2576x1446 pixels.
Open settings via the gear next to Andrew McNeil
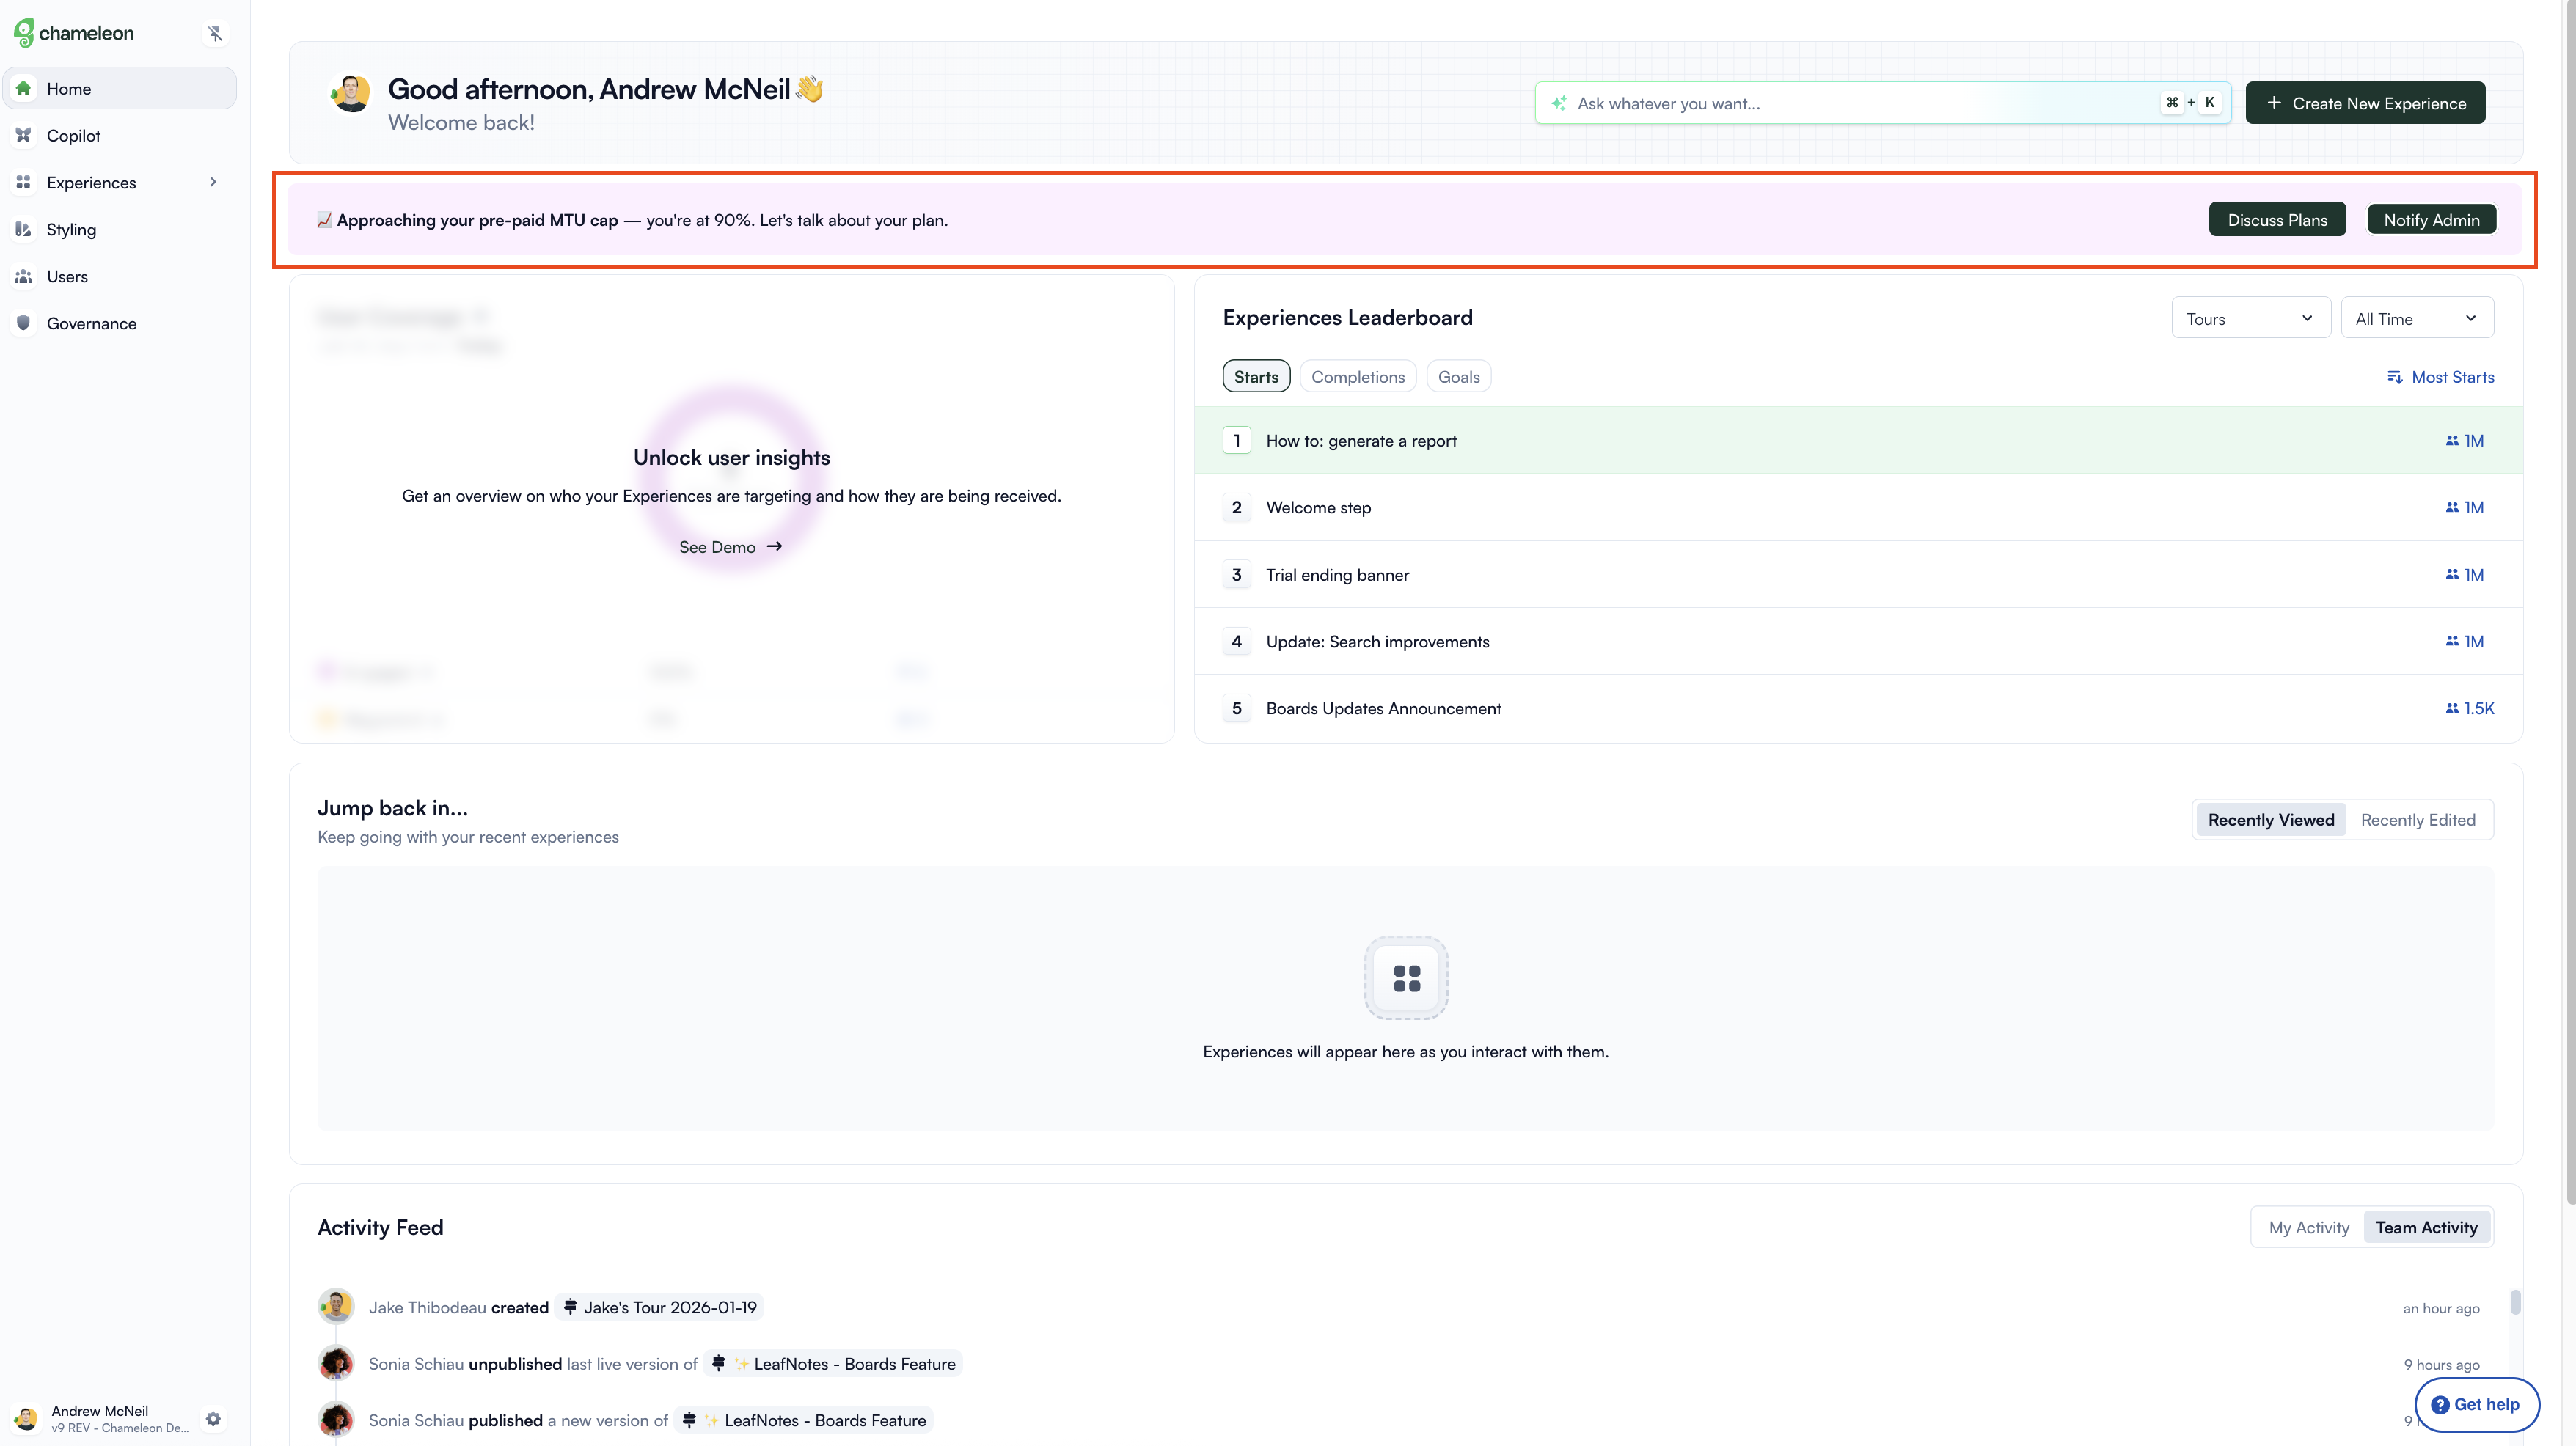pyautogui.click(x=214, y=1418)
